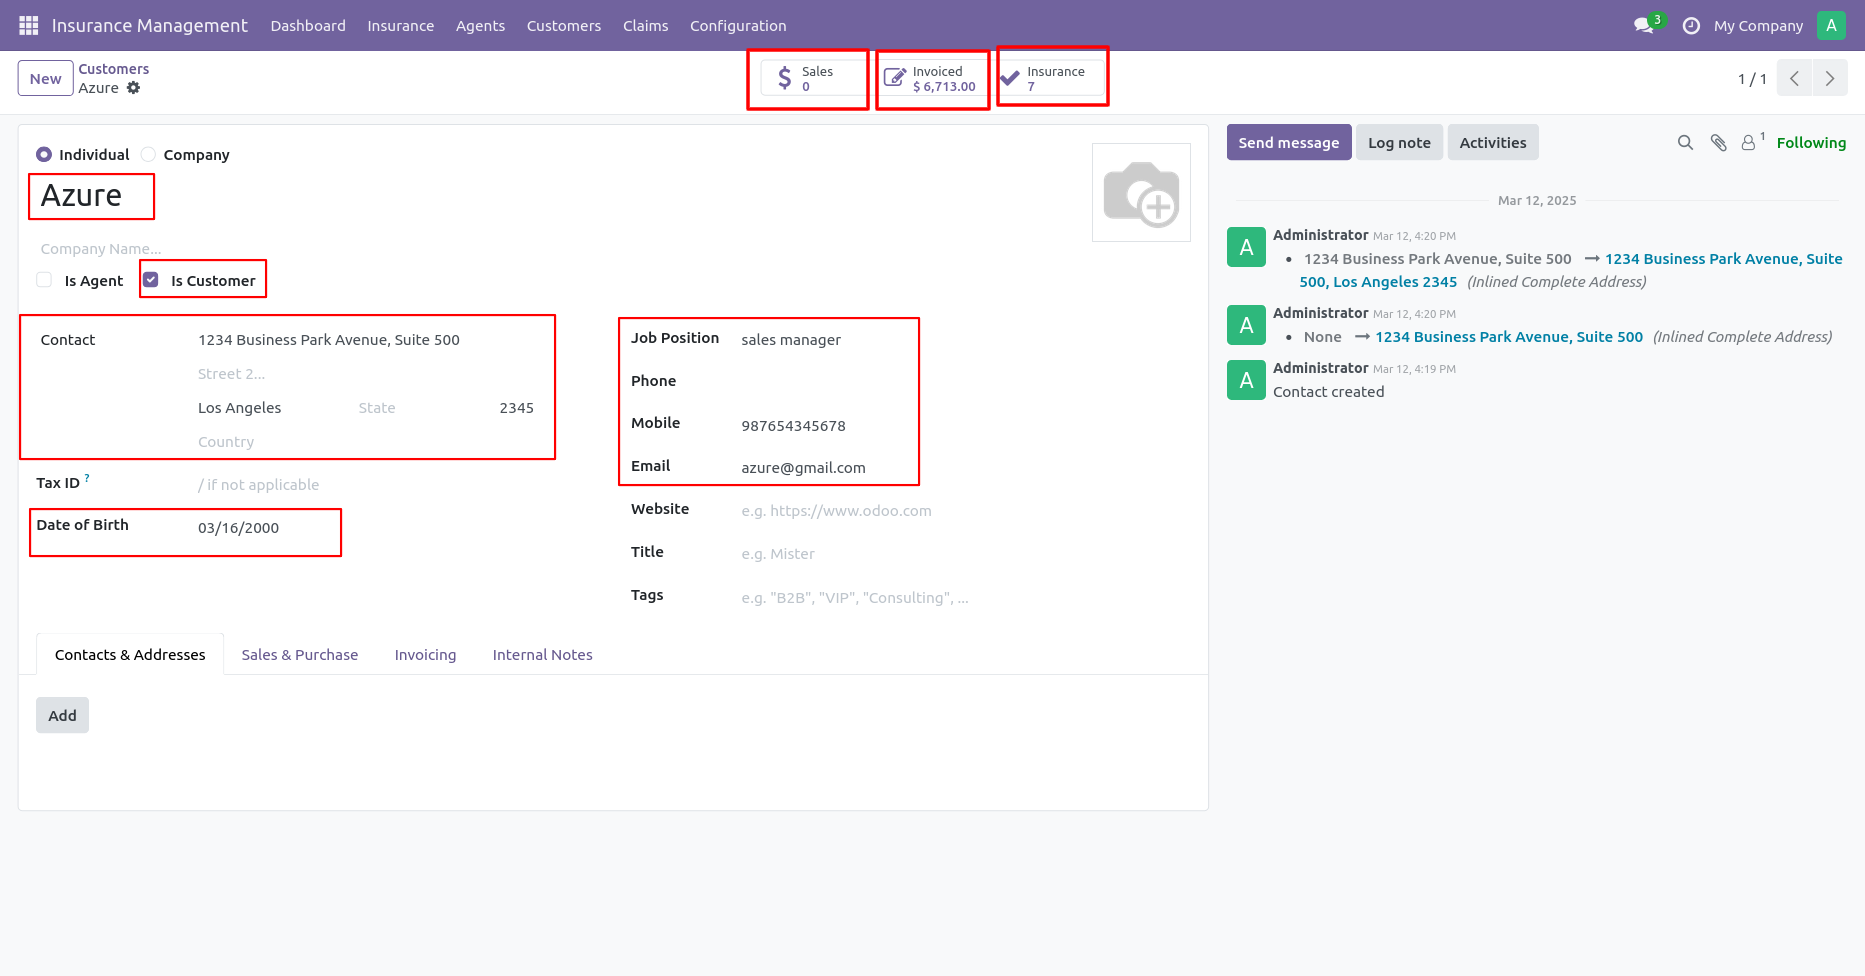The width and height of the screenshot is (1865, 976).
Task: Uncheck the Is Customer checkbox
Action: point(151,280)
